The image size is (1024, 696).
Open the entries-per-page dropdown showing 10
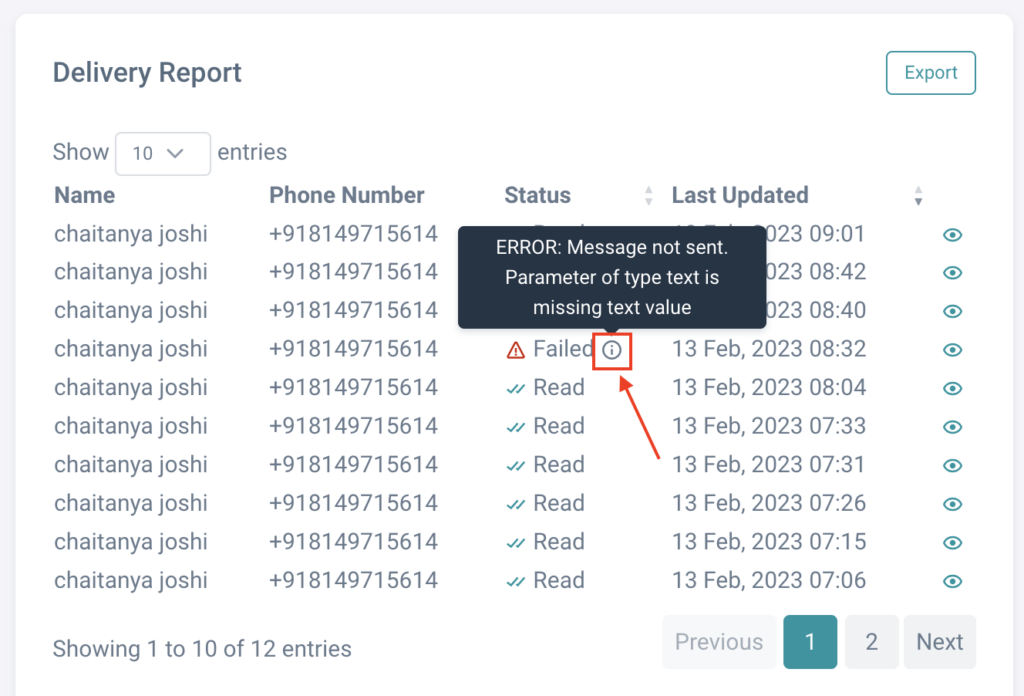[x=163, y=153]
